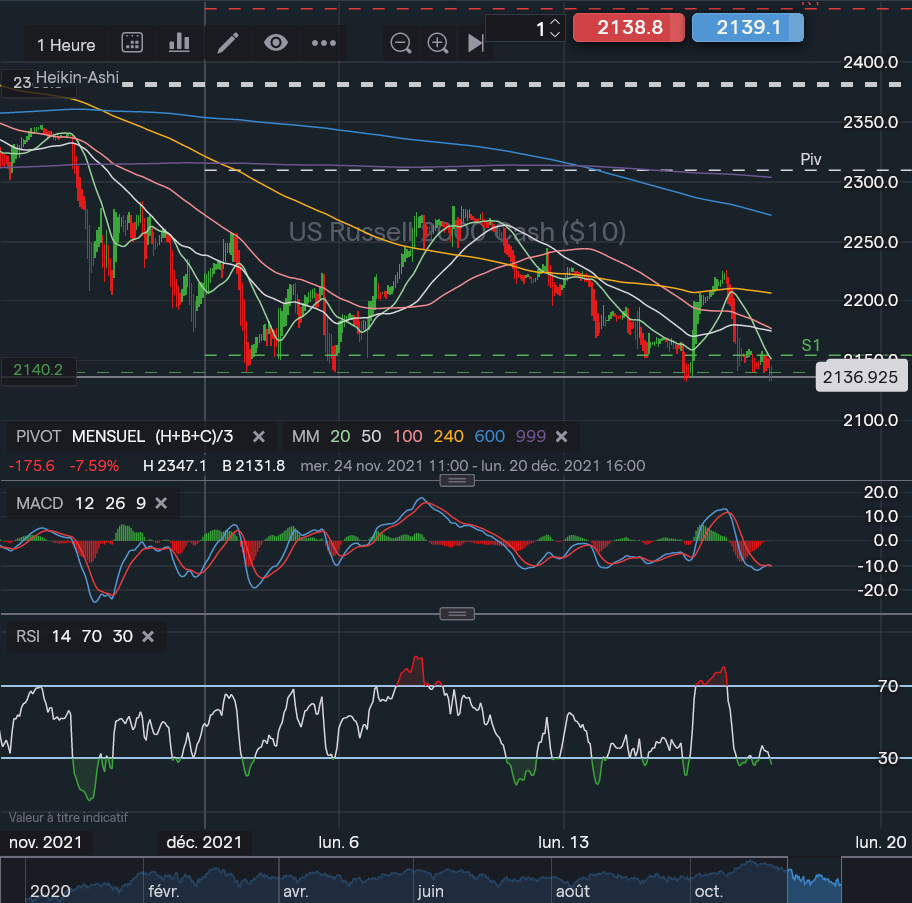Remove the MACD 12 26 9 indicator
The width and height of the screenshot is (912, 903).
(161, 503)
